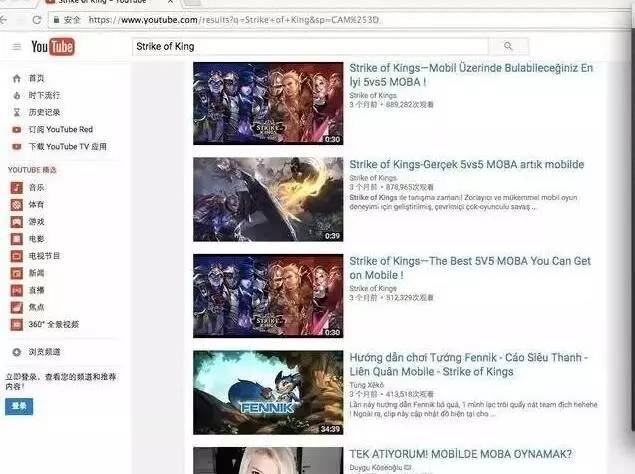
Task: Click the 0:39 duration video thumbnail
Action: [268, 199]
